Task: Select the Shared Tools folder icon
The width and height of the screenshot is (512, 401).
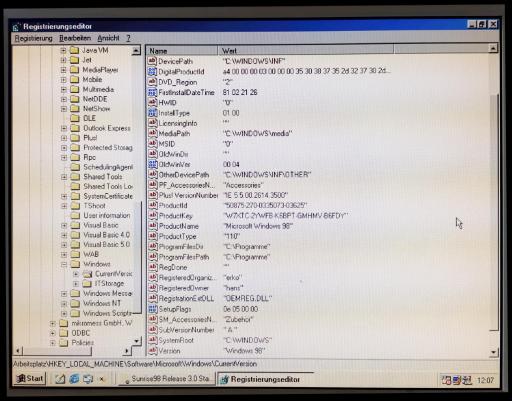Action: point(76,176)
